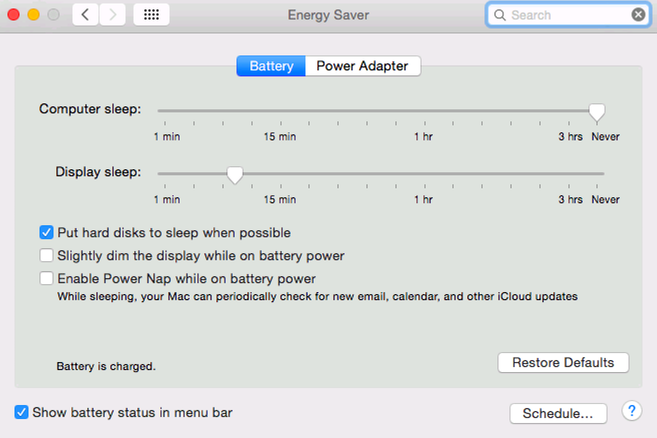Enable Power Nap while on battery power
This screenshot has width=657, height=438.
[47, 278]
